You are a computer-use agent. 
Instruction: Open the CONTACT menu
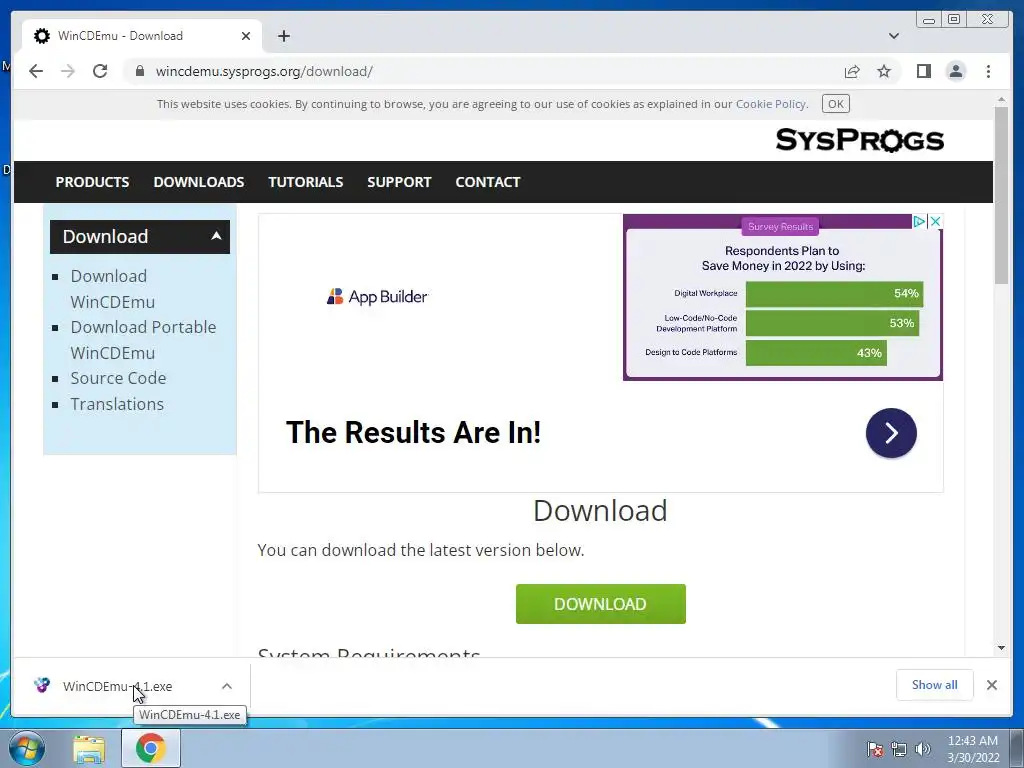[x=488, y=182]
